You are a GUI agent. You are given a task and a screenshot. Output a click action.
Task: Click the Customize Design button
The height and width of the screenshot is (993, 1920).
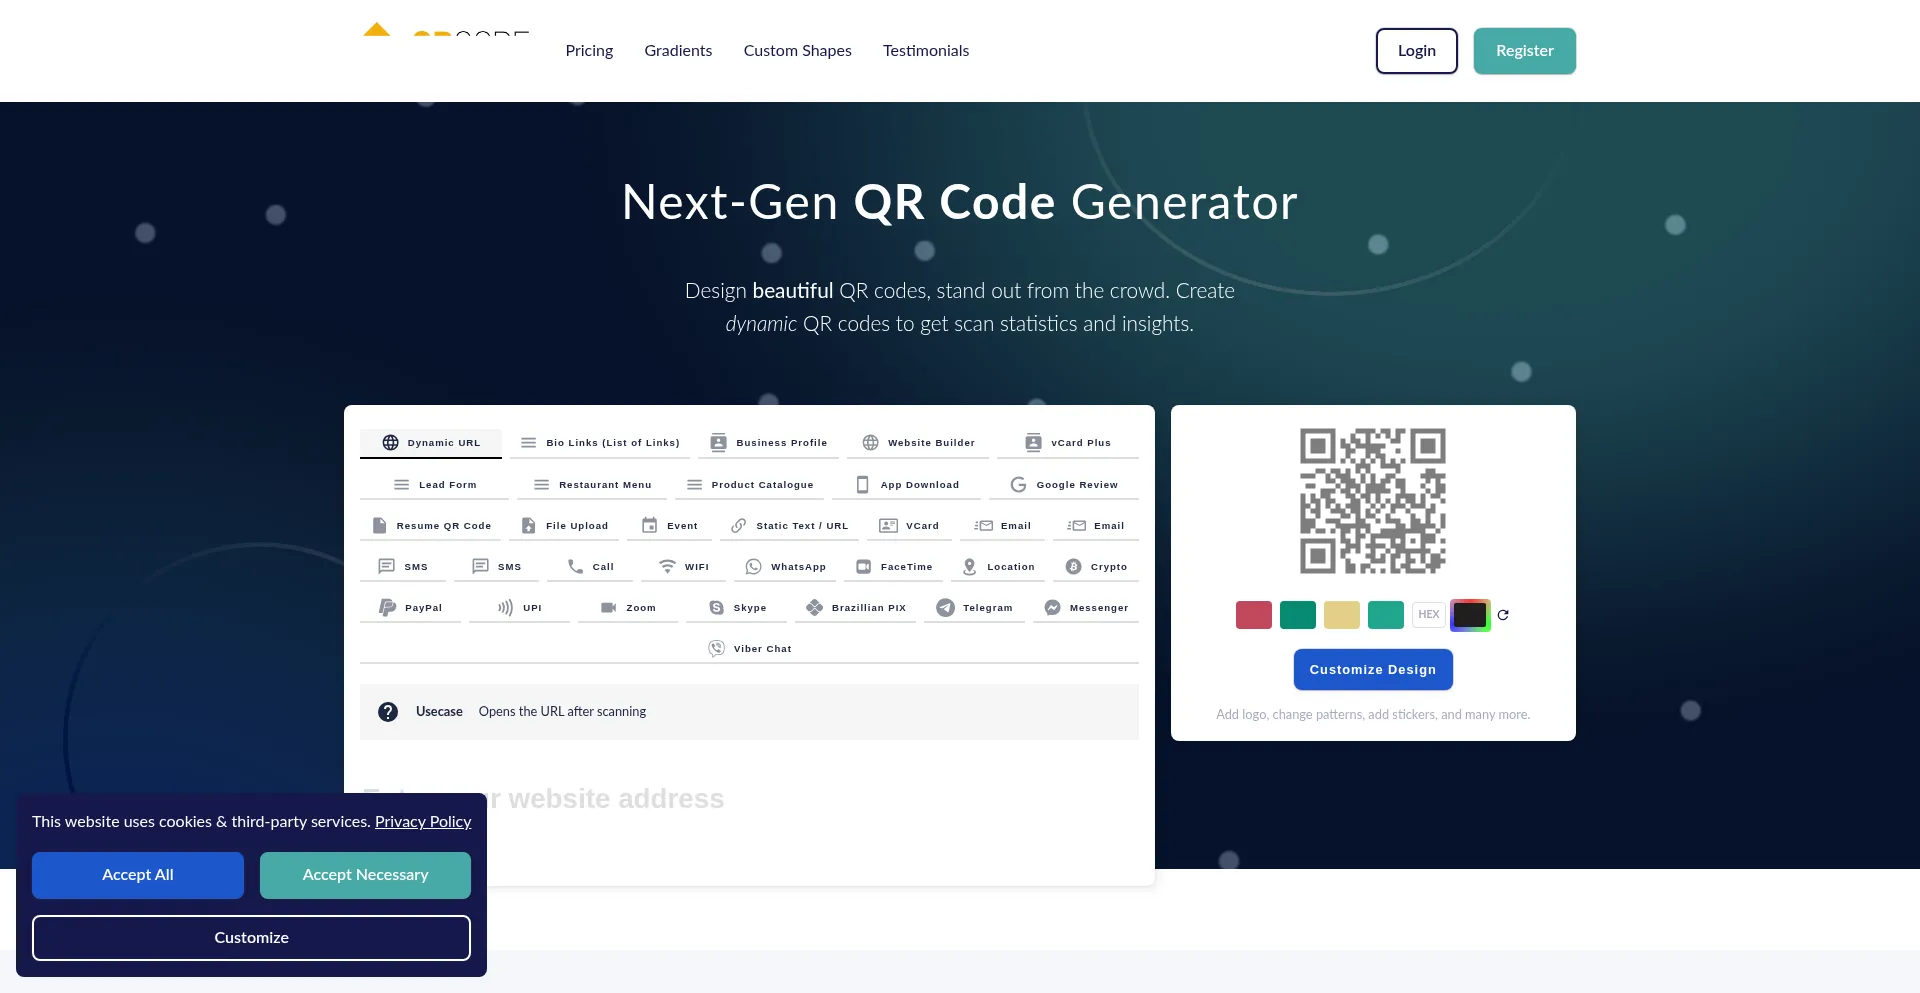[x=1372, y=670]
